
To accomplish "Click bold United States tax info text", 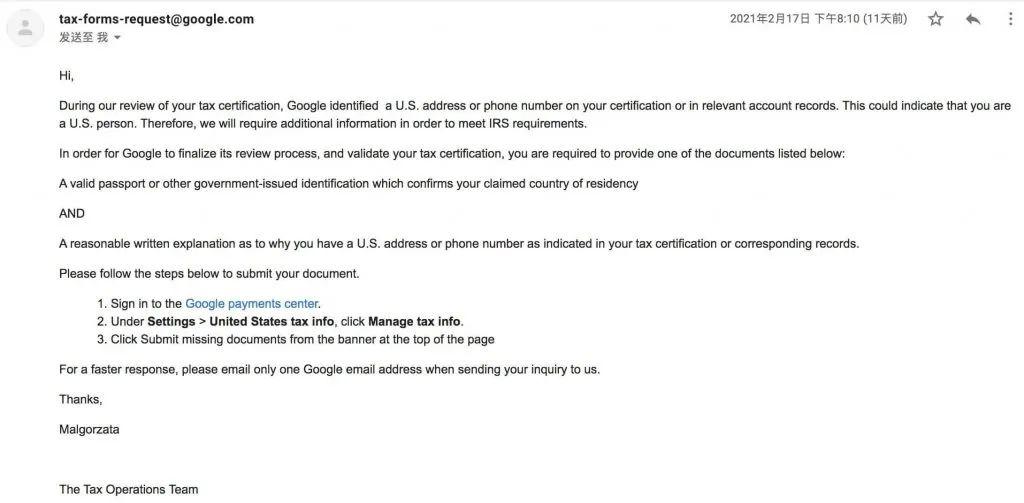I will [273, 321].
